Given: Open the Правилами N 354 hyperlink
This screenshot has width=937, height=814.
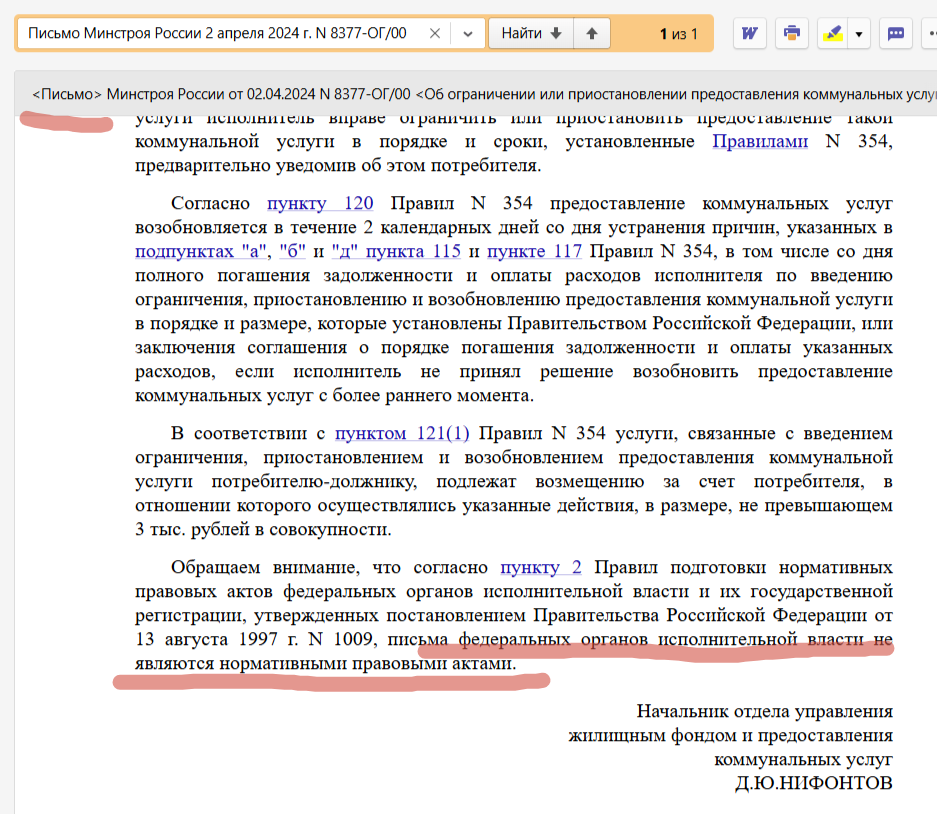Looking at the screenshot, I should click(759, 142).
